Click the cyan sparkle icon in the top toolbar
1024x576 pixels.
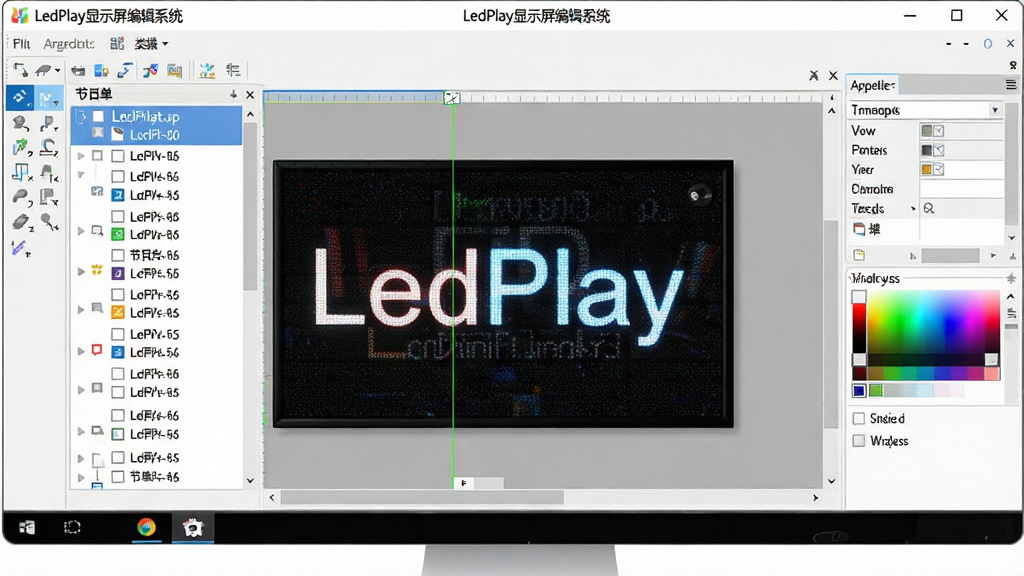click(x=207, y=70)
